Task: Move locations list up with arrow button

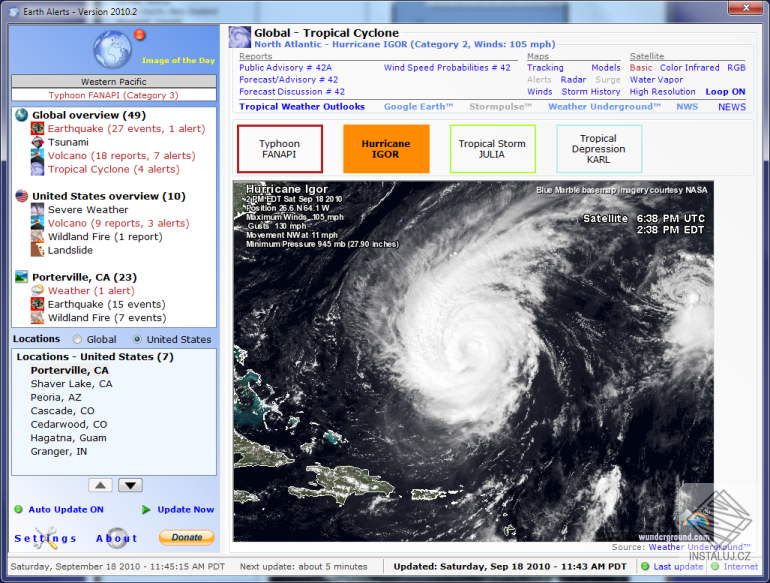Action: point(101,485)
